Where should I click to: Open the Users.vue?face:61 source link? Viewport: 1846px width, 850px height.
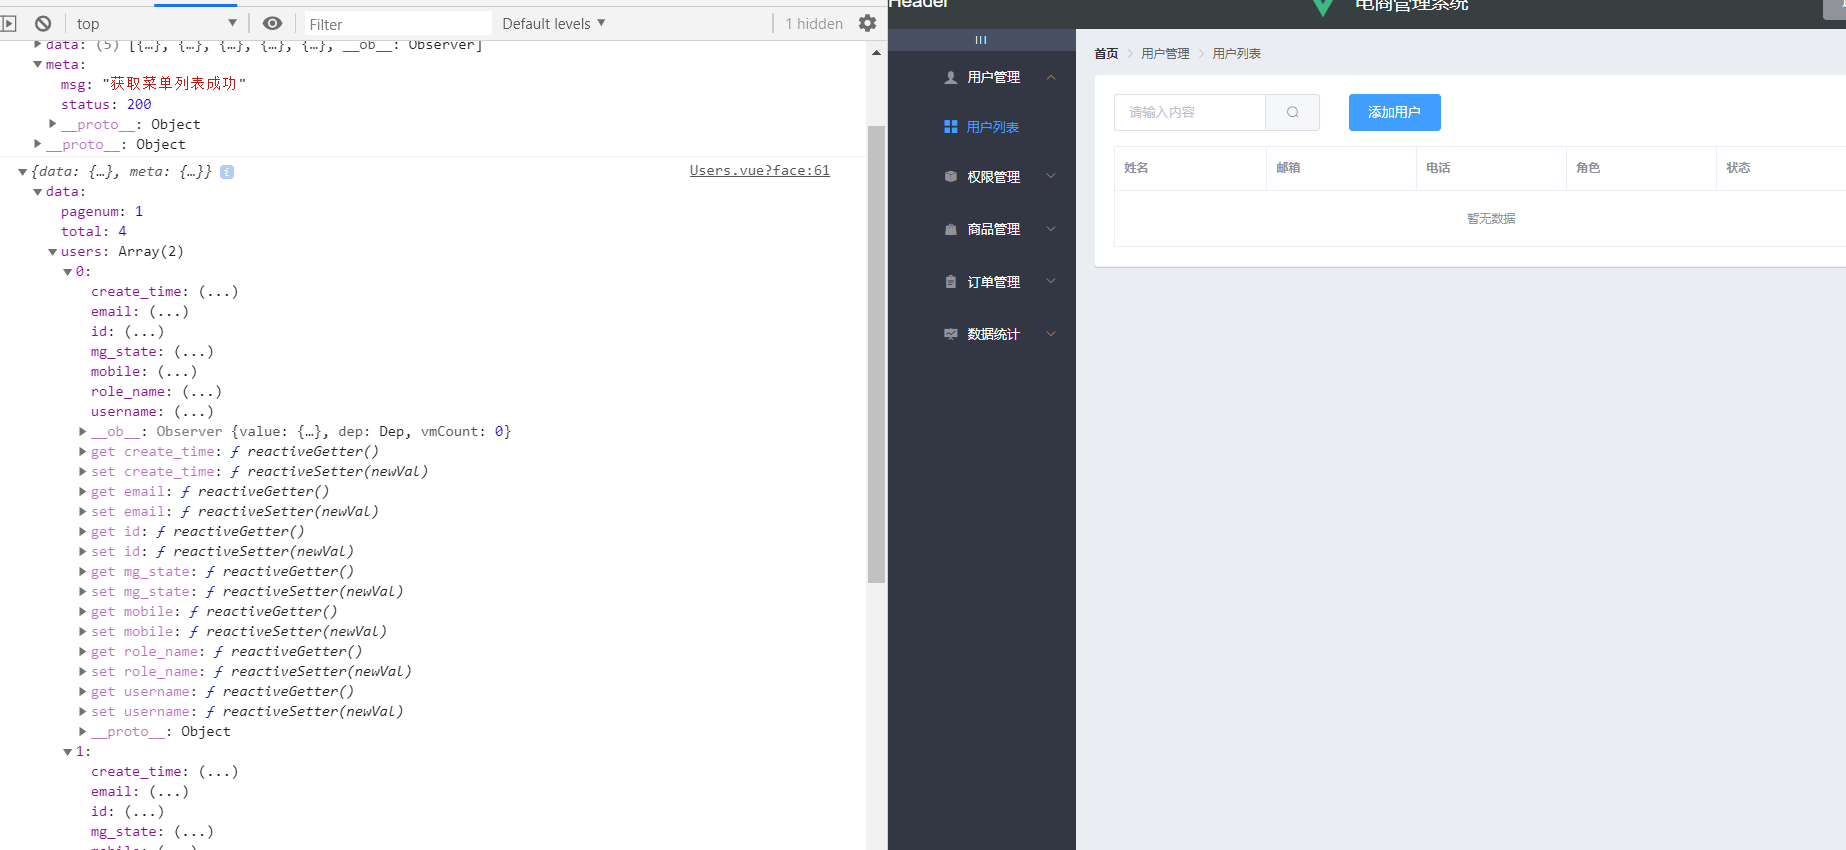coord(759,170)
